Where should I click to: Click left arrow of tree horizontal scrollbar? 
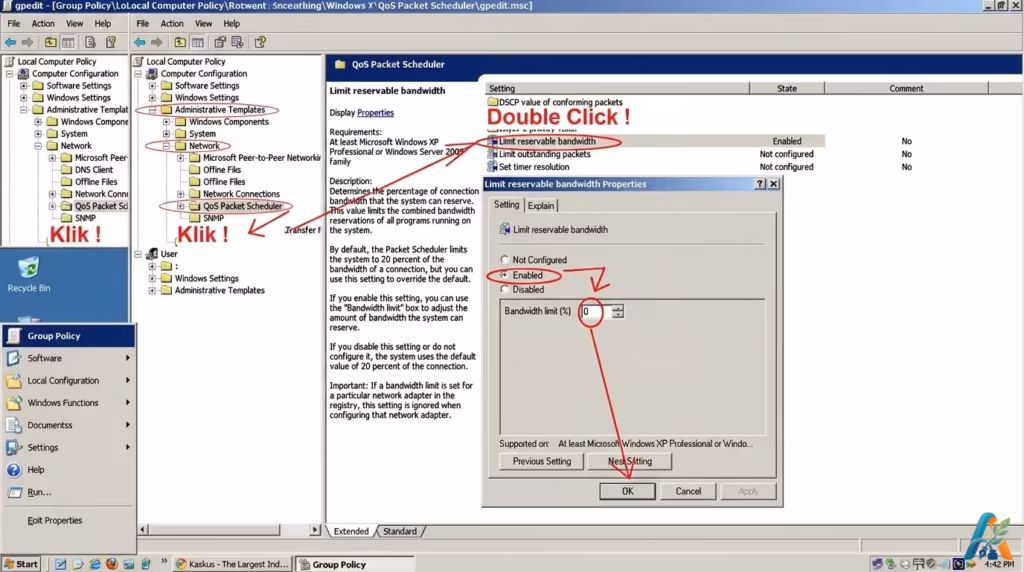click(143, 530)
